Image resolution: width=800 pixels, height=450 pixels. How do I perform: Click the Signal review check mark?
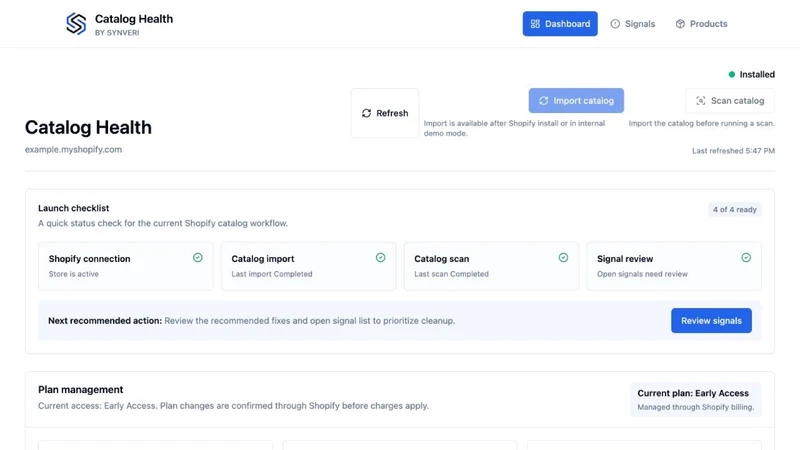[x=746, y=258]
